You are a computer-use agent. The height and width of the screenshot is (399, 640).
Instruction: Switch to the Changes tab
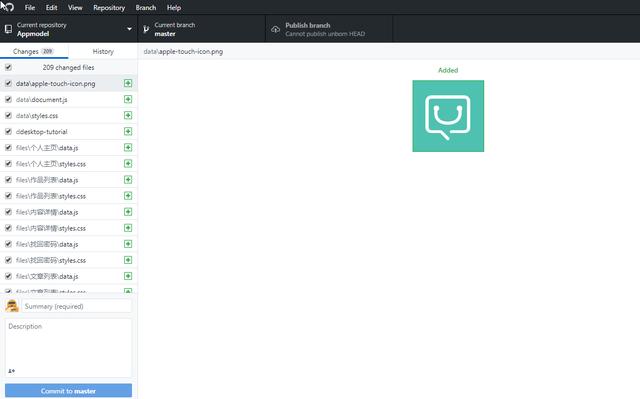[34, 51]
